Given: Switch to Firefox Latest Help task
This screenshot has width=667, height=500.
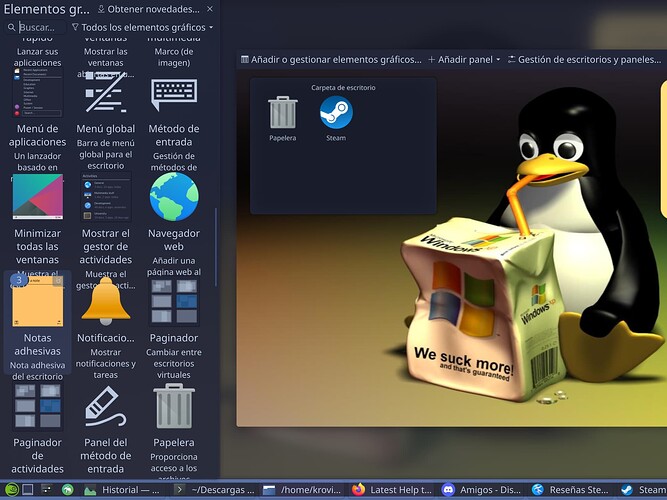Looking at the screenshot, I should point(392,490).
